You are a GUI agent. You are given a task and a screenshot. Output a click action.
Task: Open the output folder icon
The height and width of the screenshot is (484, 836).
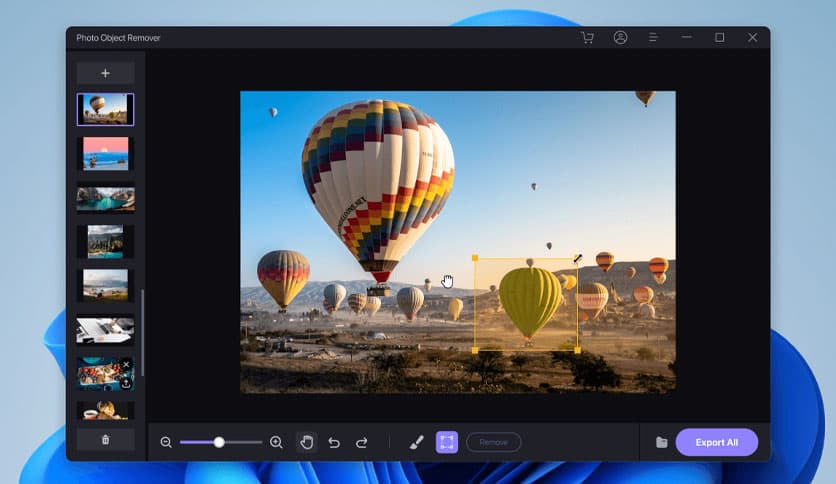(x=662, y=442)
